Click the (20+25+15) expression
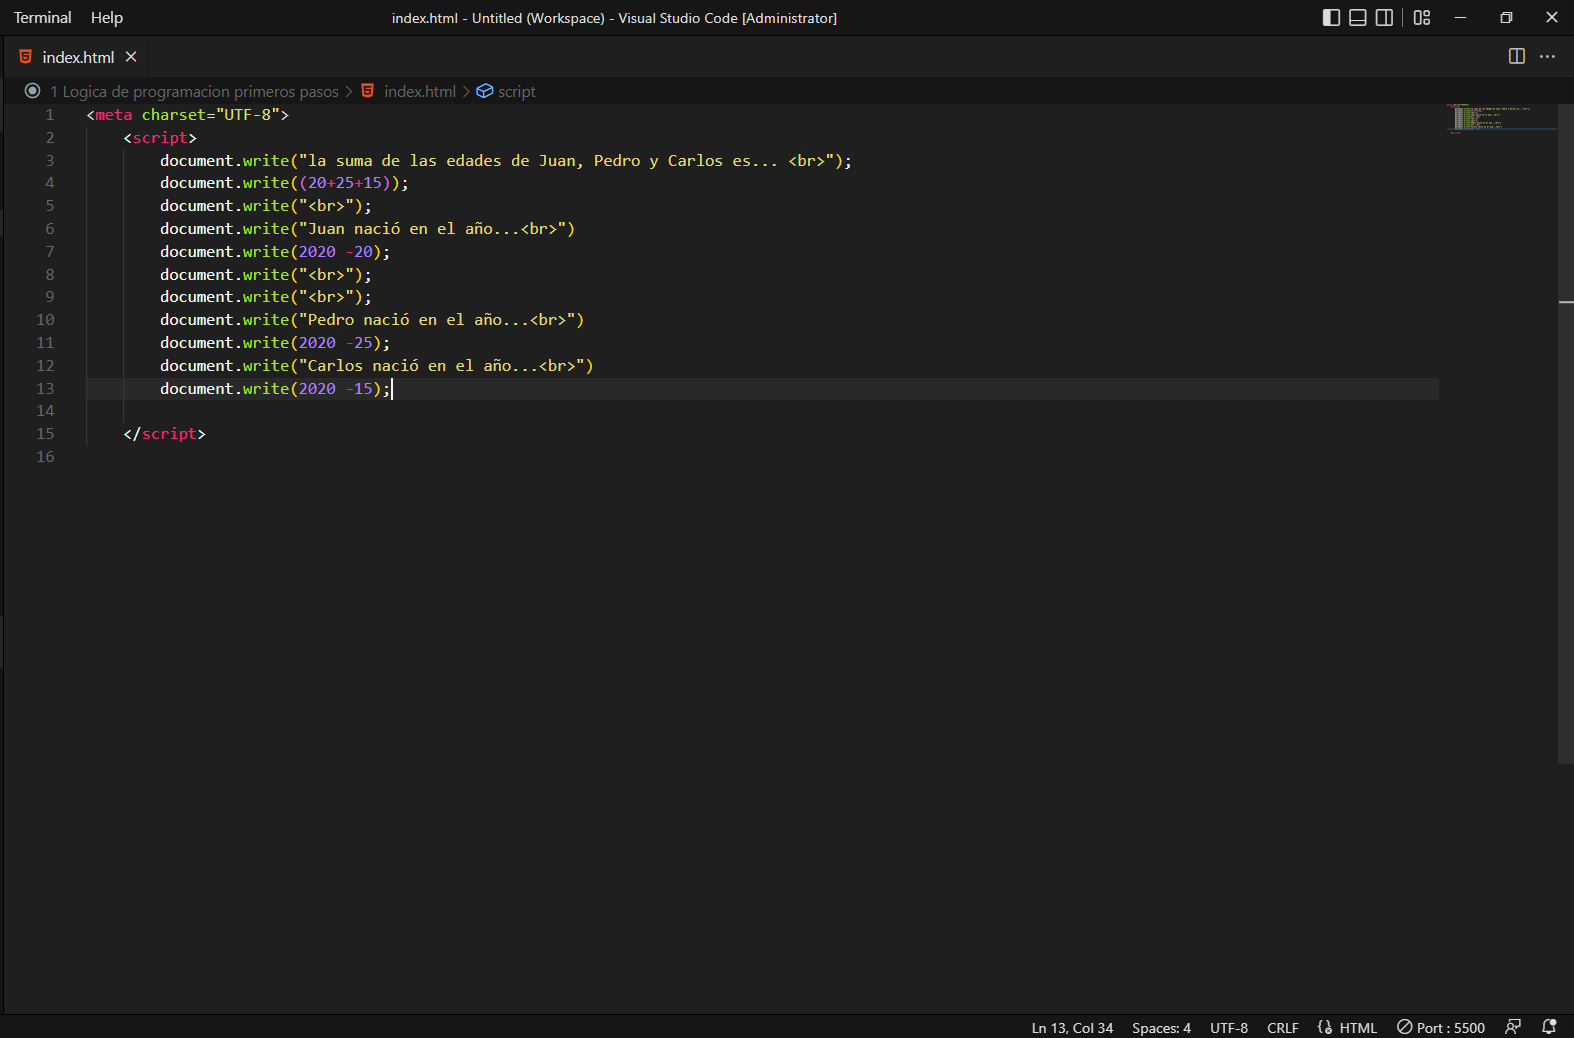1574x1038 pixels. click(345, 183)
